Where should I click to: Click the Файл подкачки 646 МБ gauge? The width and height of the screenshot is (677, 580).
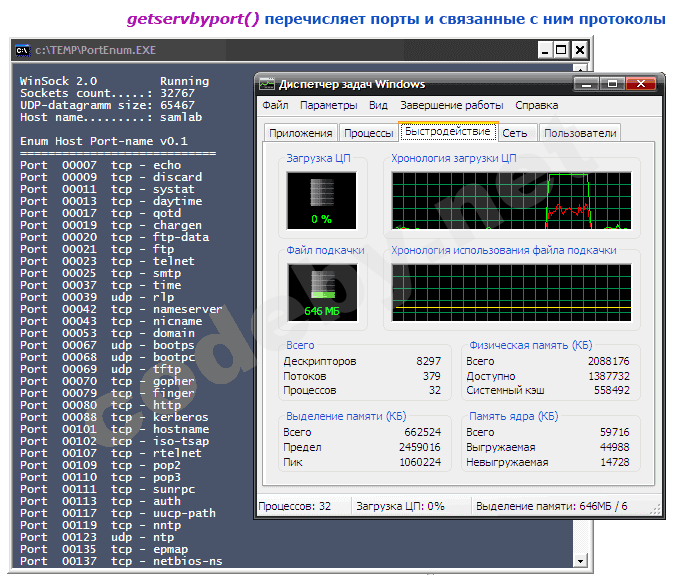click(x=320, y=291)
